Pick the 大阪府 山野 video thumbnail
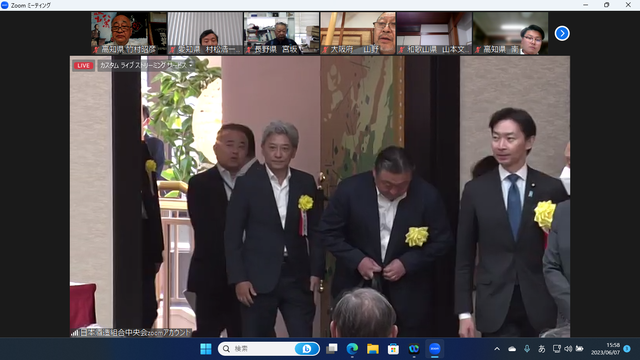This screenshot has width=640, height=360. pyautogui.click(x=358, y=33)
